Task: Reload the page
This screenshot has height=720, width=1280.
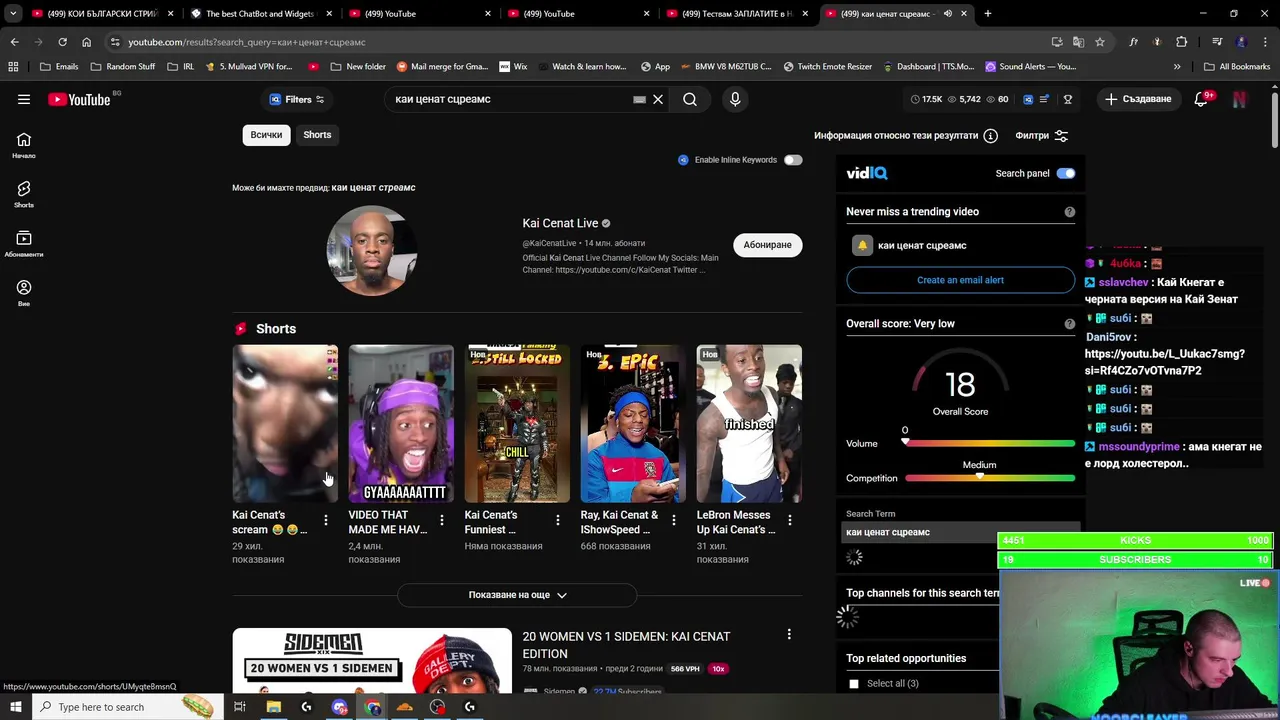Action: point(62,42)
